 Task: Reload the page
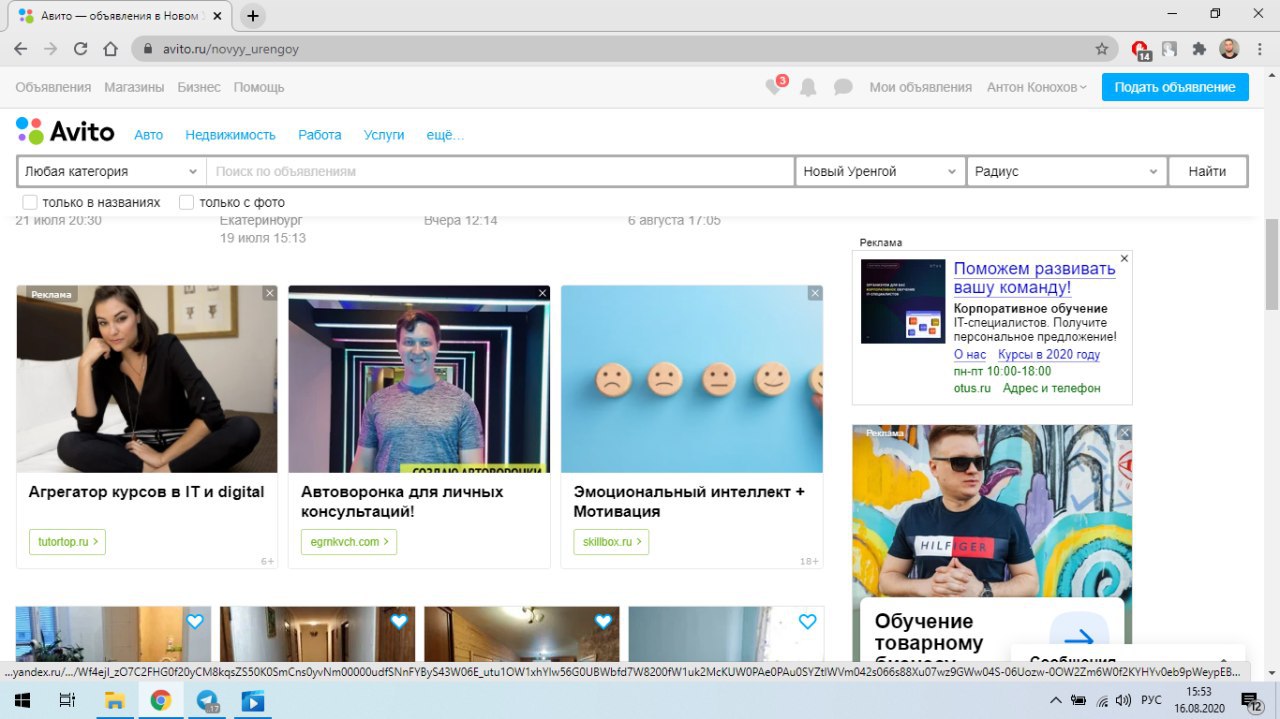pyautogui.click(x=81, y=48)
